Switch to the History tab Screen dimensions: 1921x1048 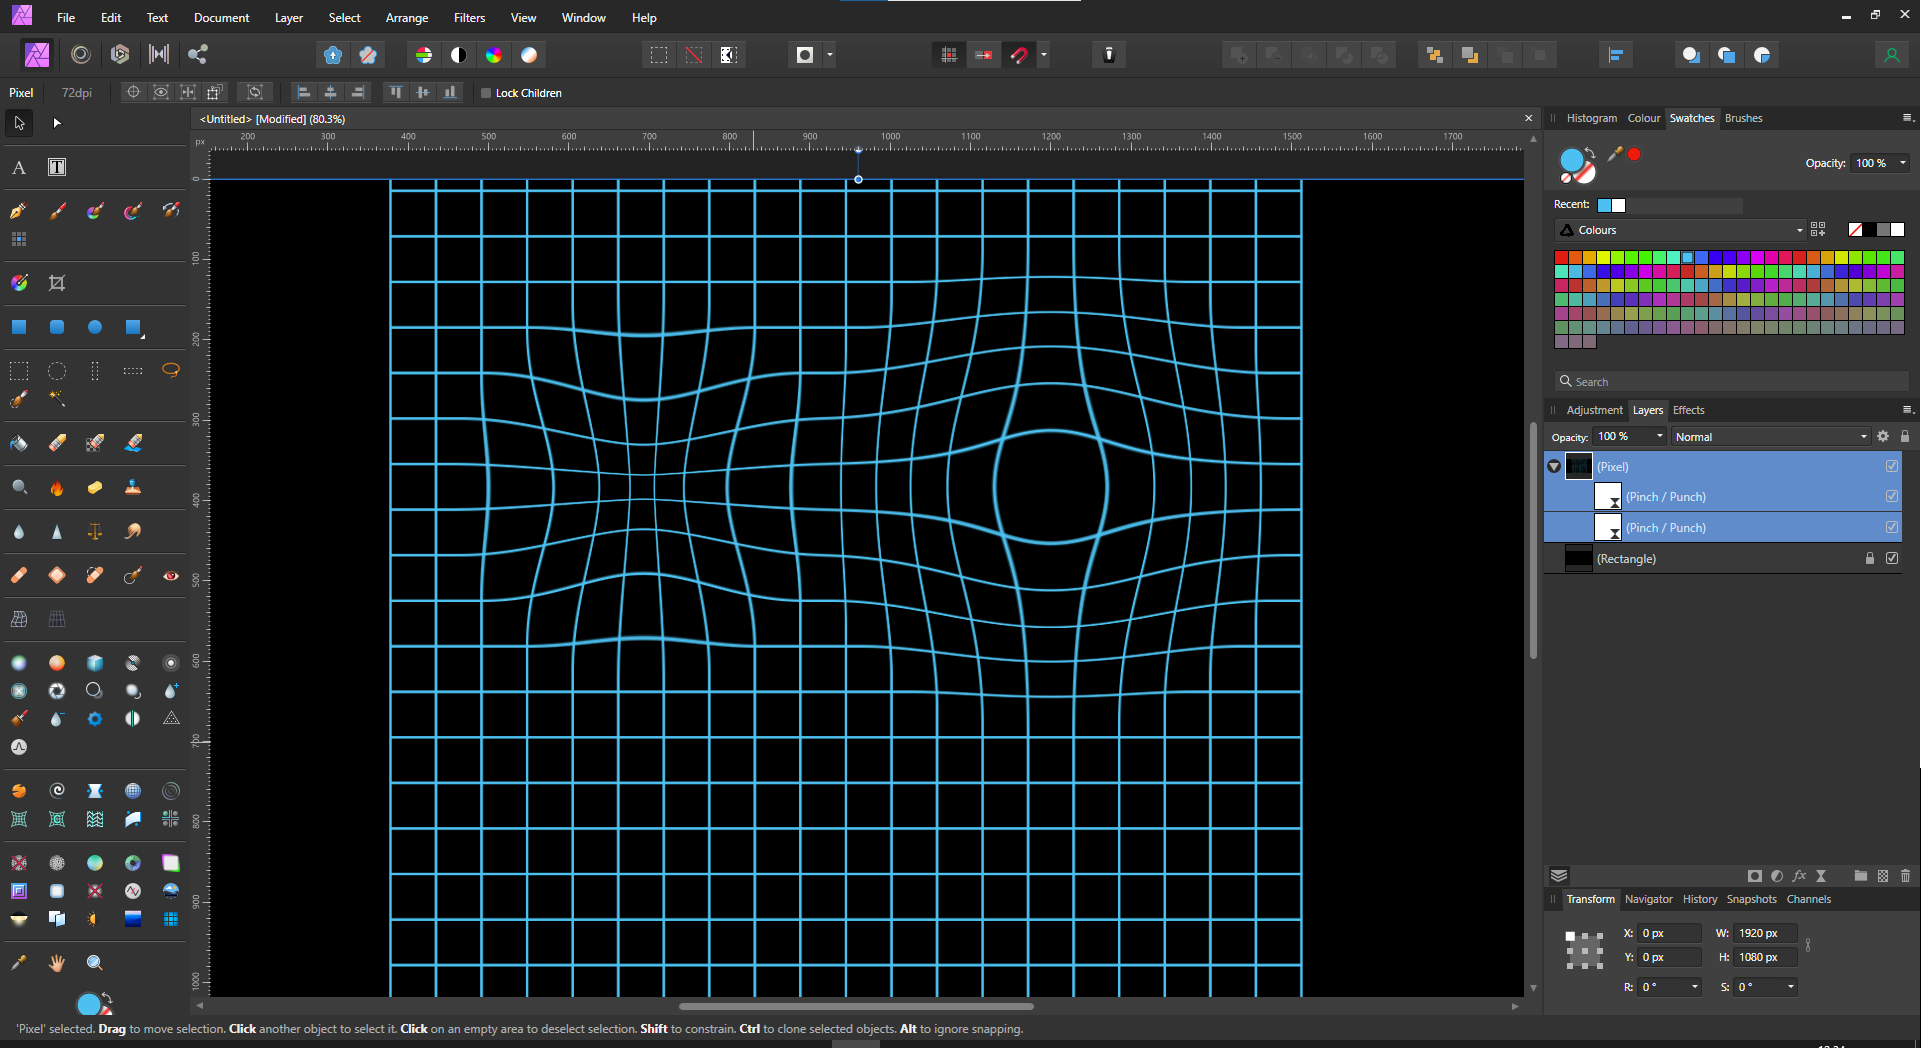(x=1699, y=899)
